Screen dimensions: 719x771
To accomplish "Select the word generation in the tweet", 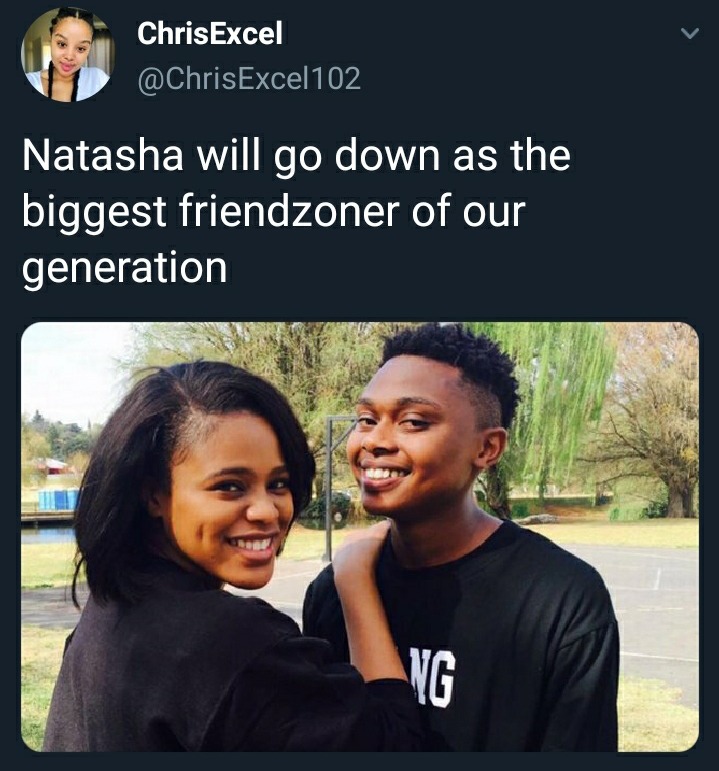I will (124, 268).
